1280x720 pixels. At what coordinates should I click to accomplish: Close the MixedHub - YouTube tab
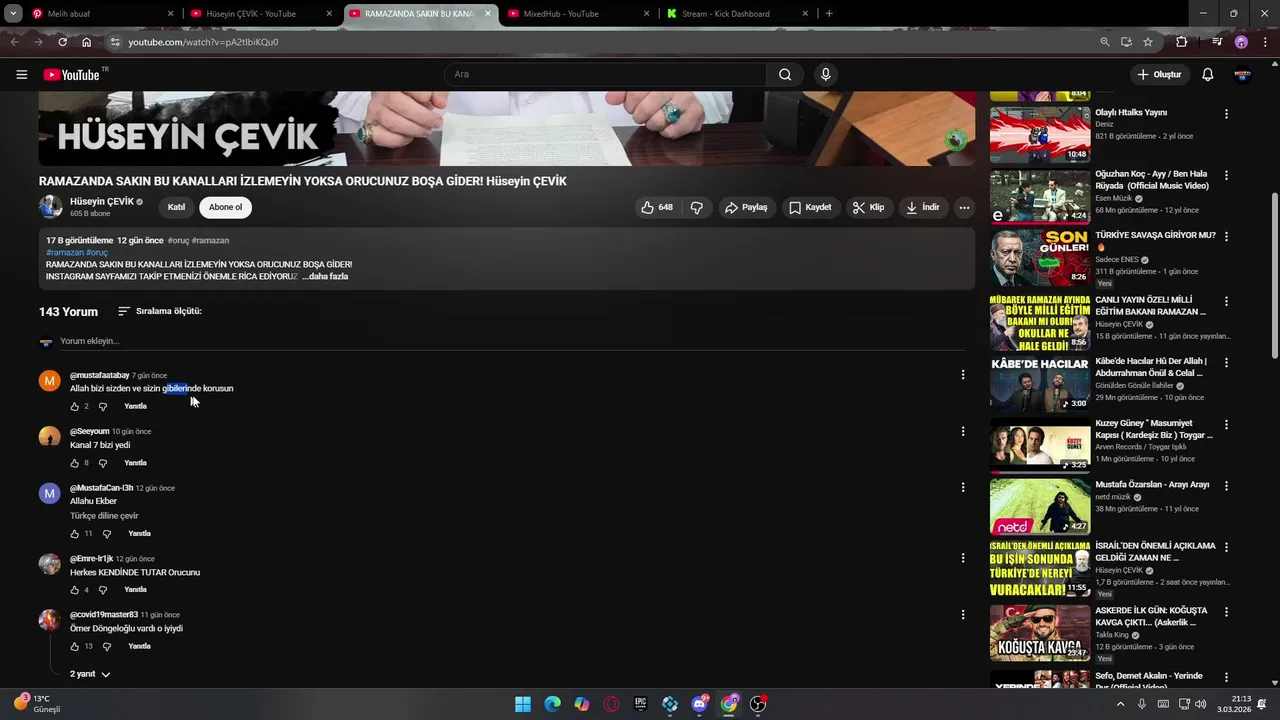(x=646, y=14)
